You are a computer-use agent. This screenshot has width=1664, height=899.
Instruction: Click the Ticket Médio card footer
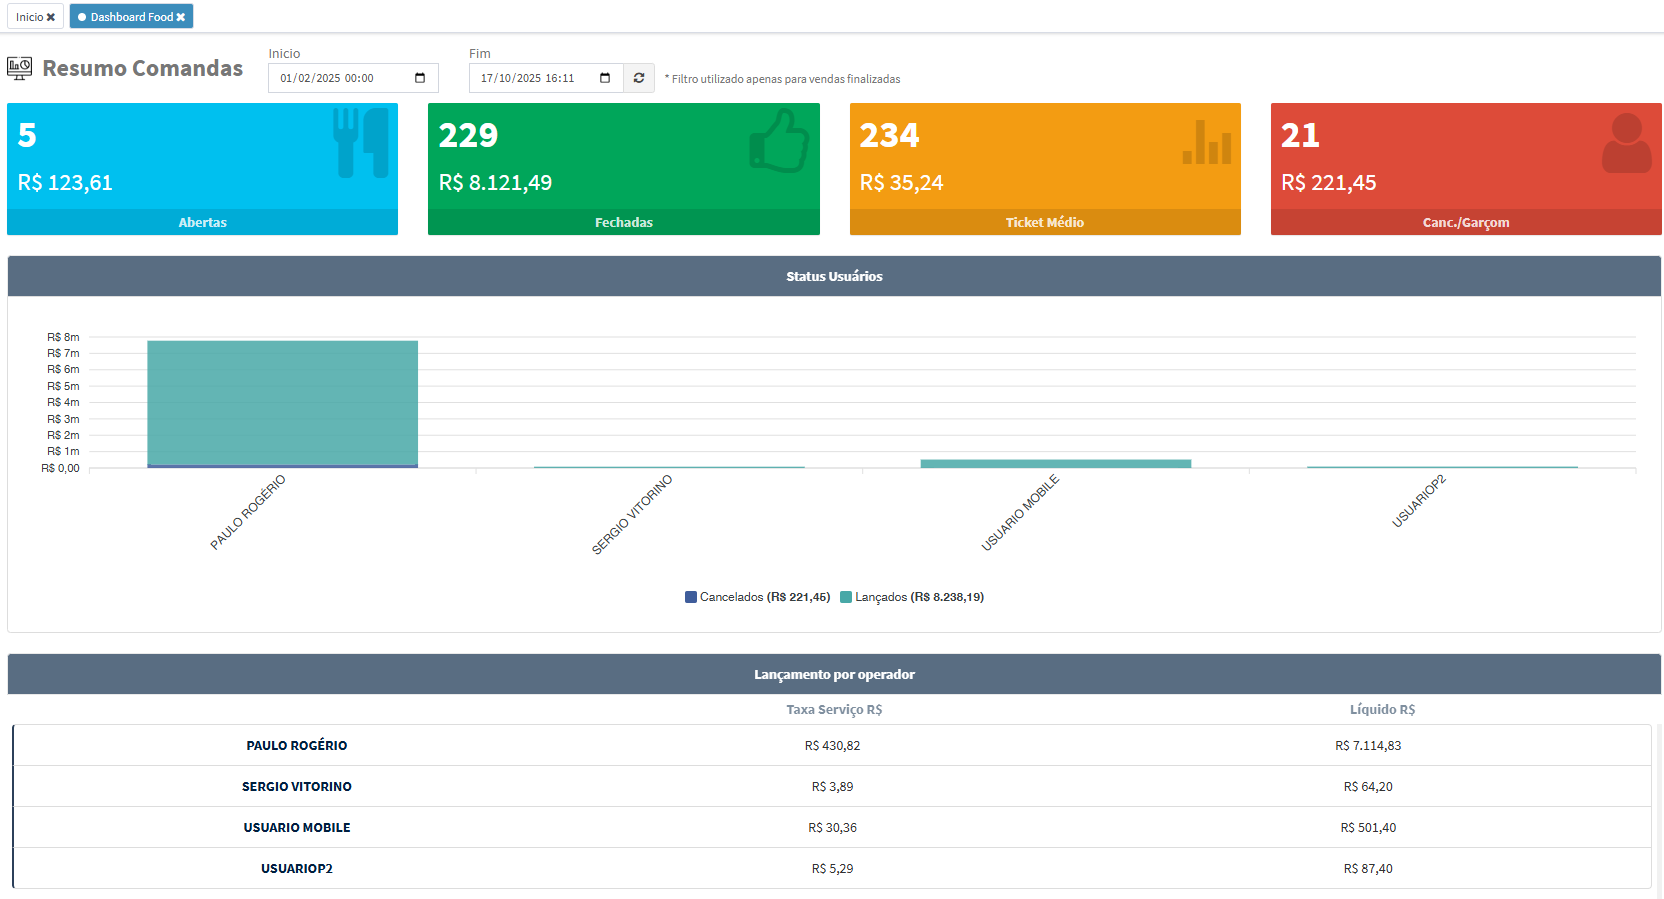coord(1044,222)
